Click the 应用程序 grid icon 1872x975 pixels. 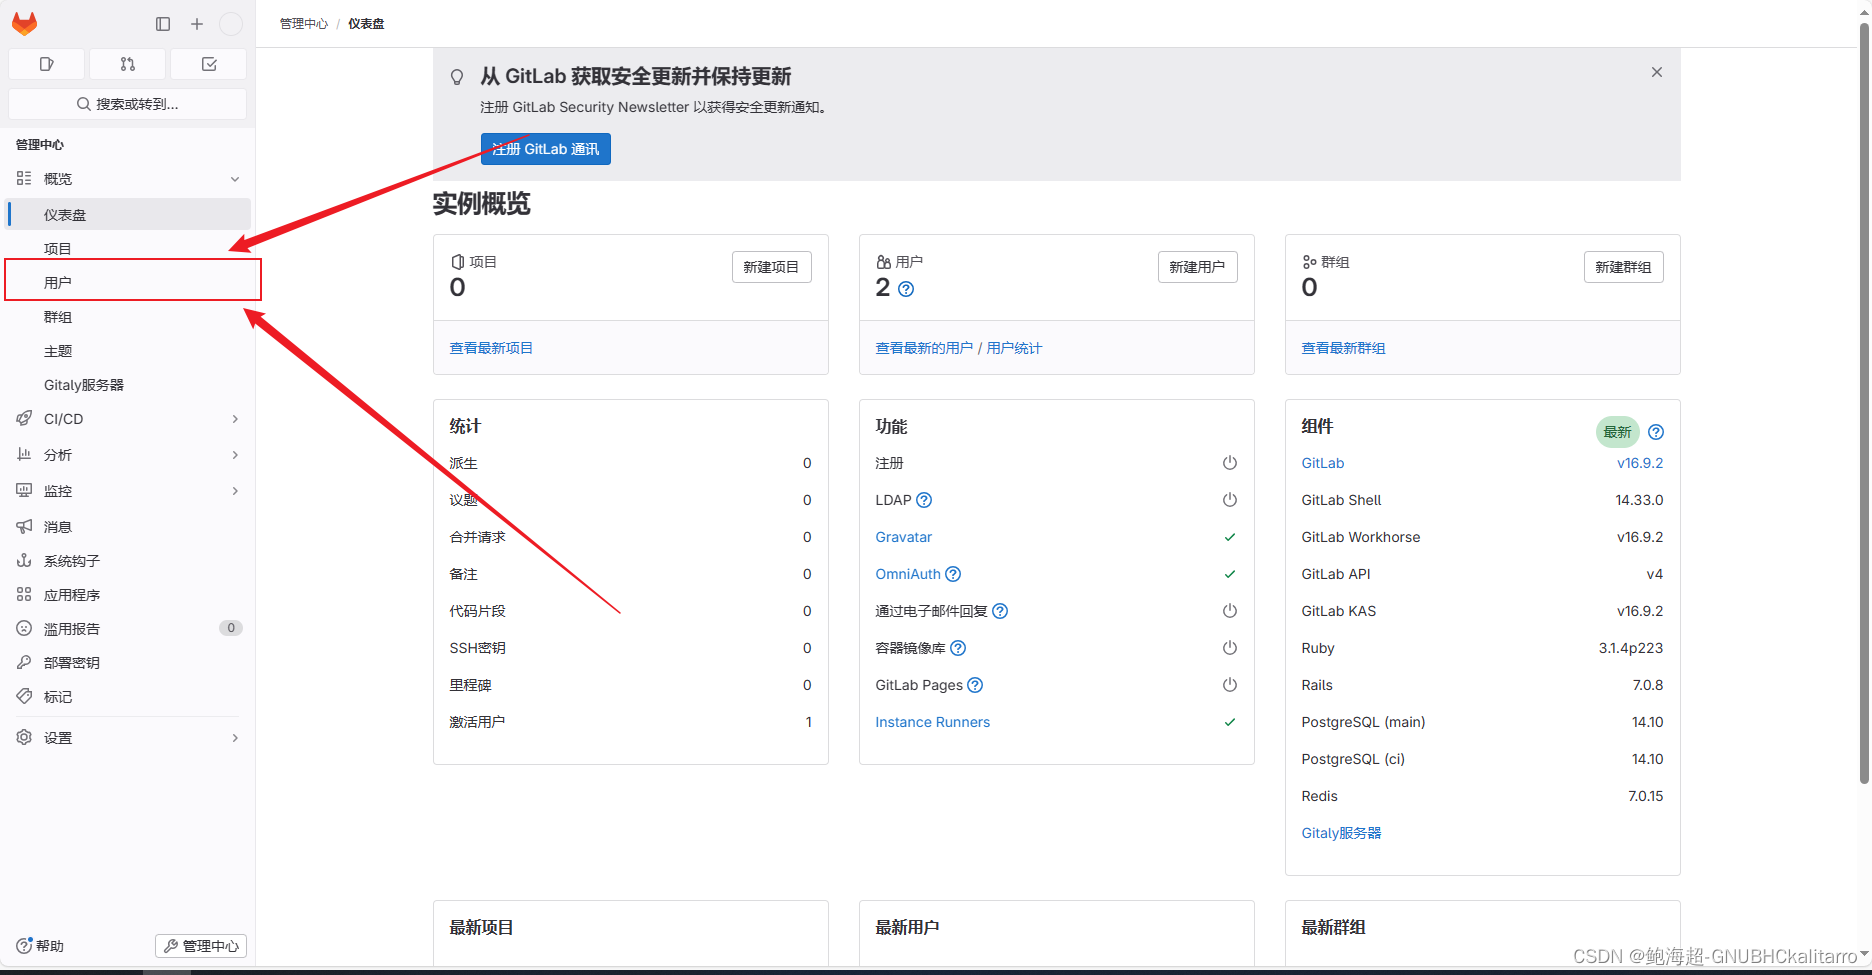(24, 594)
